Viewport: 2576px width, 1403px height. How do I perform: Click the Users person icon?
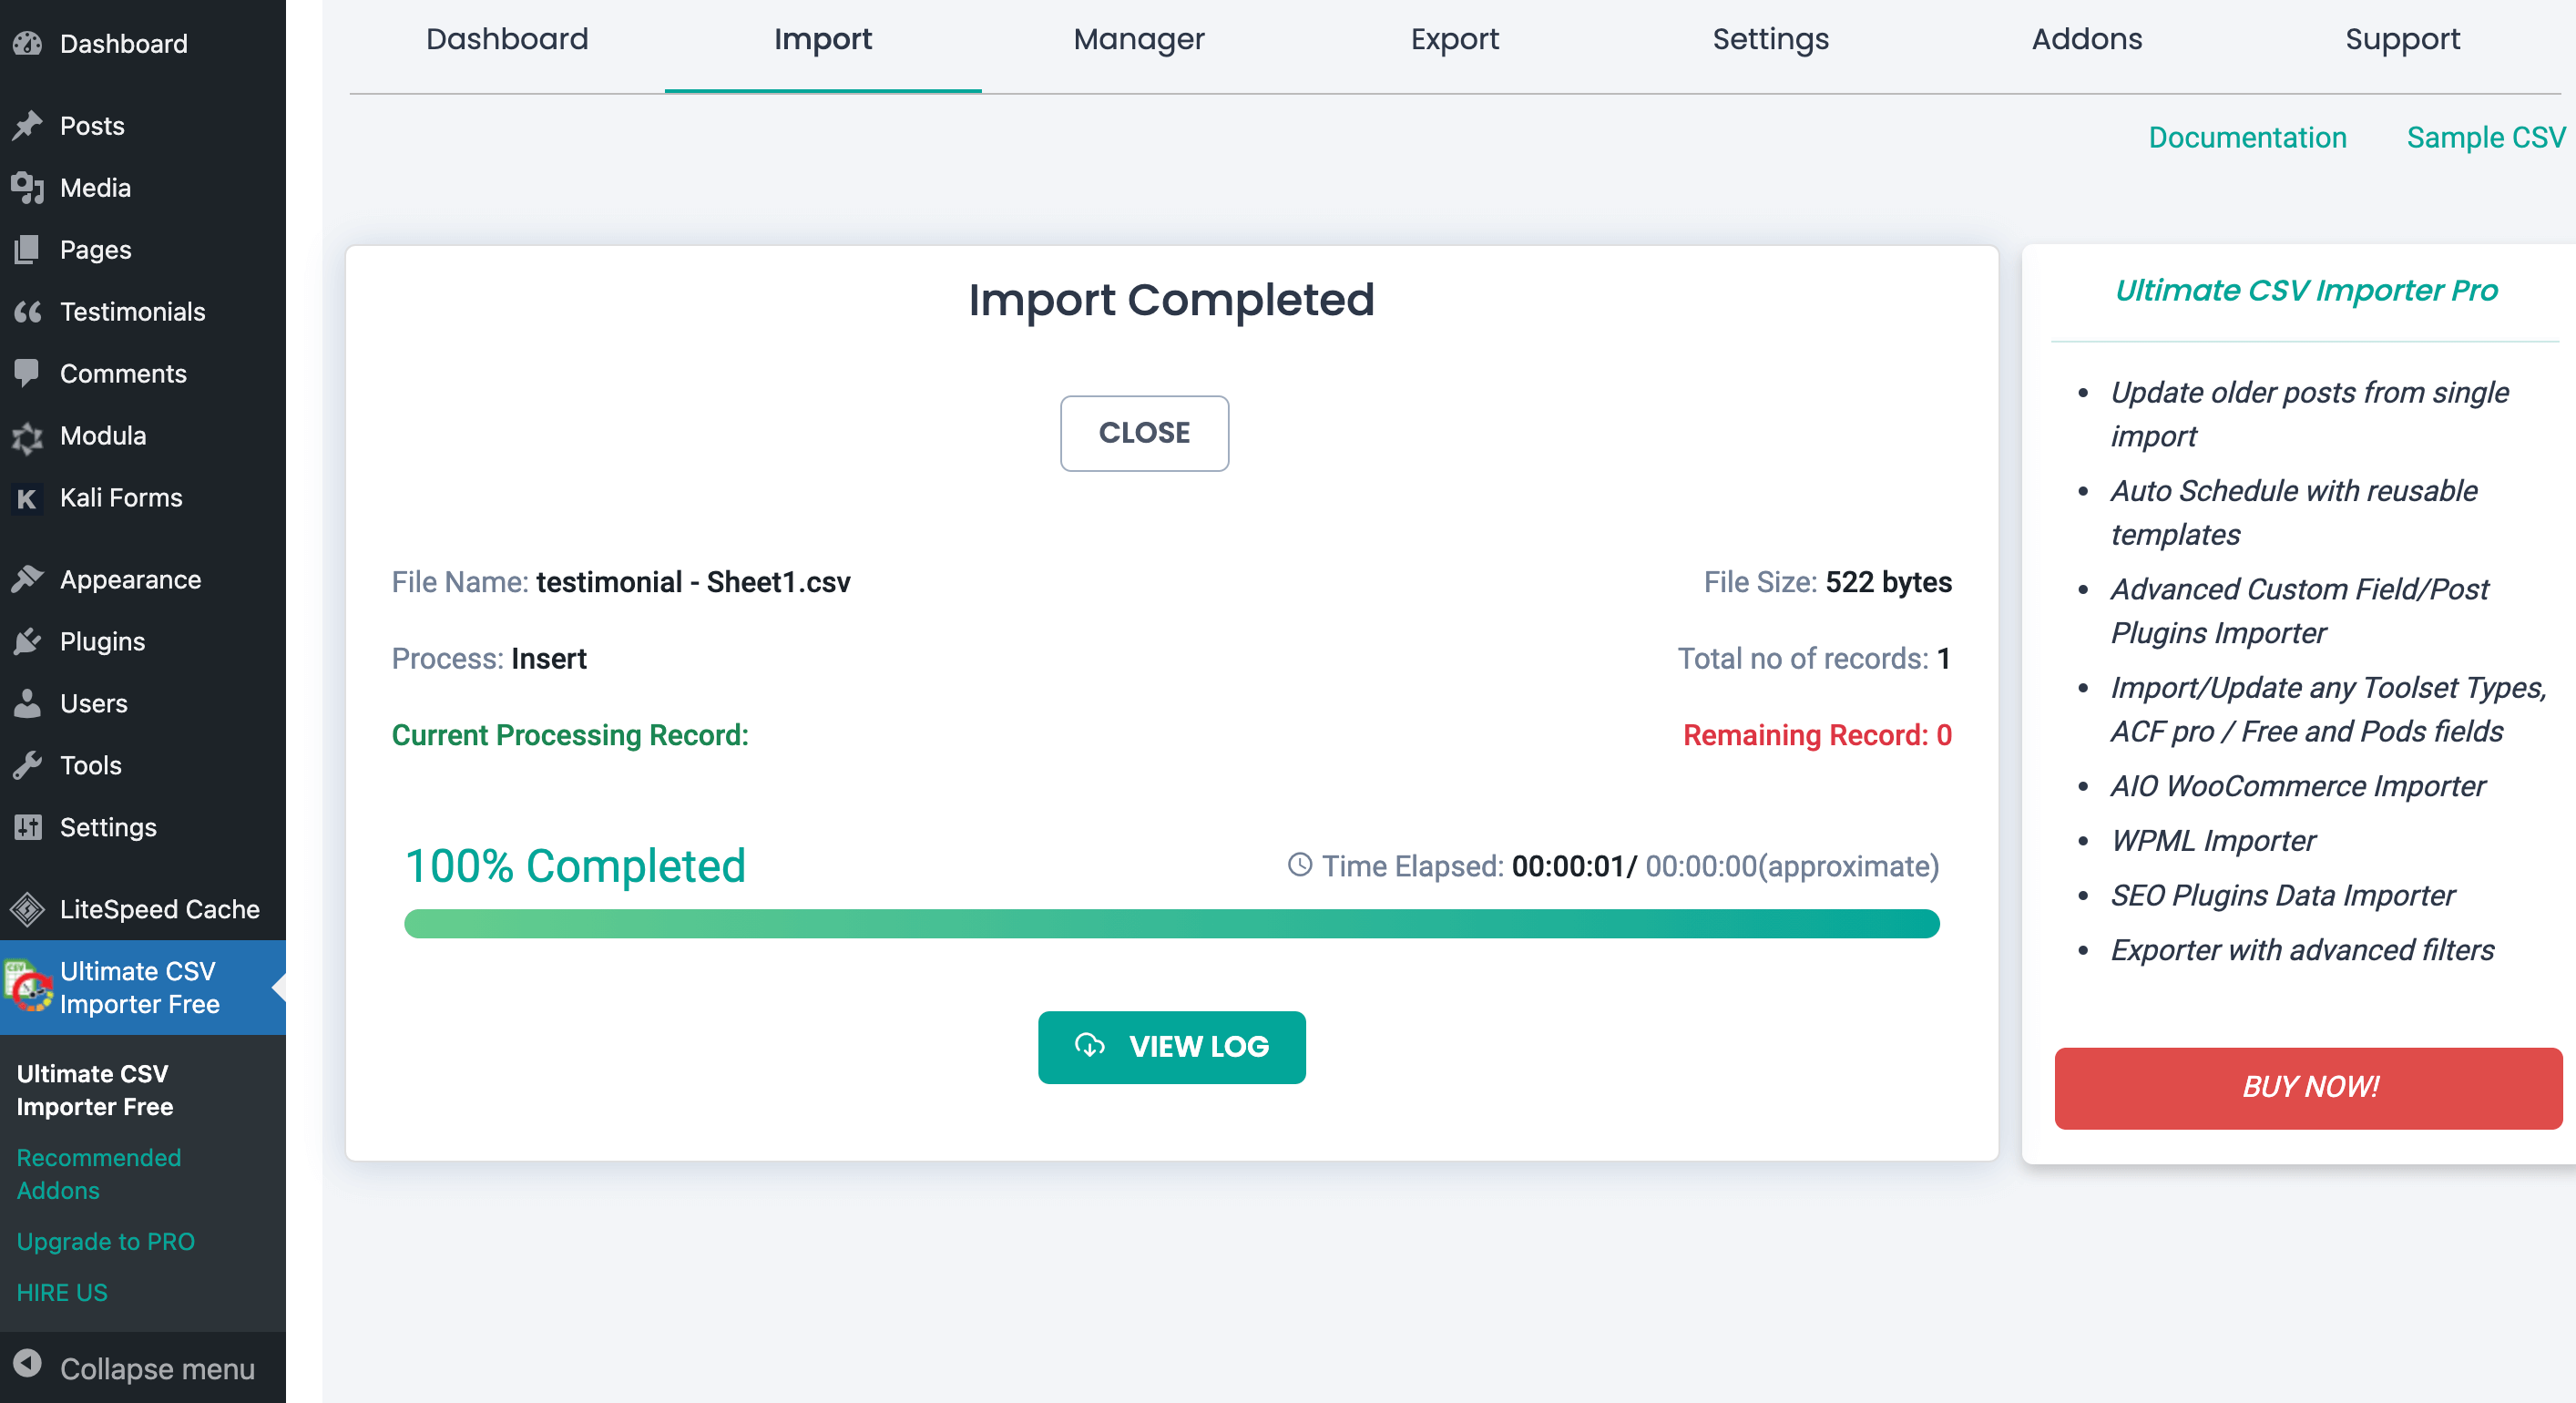pyautogui.click(x=28, y=703)
